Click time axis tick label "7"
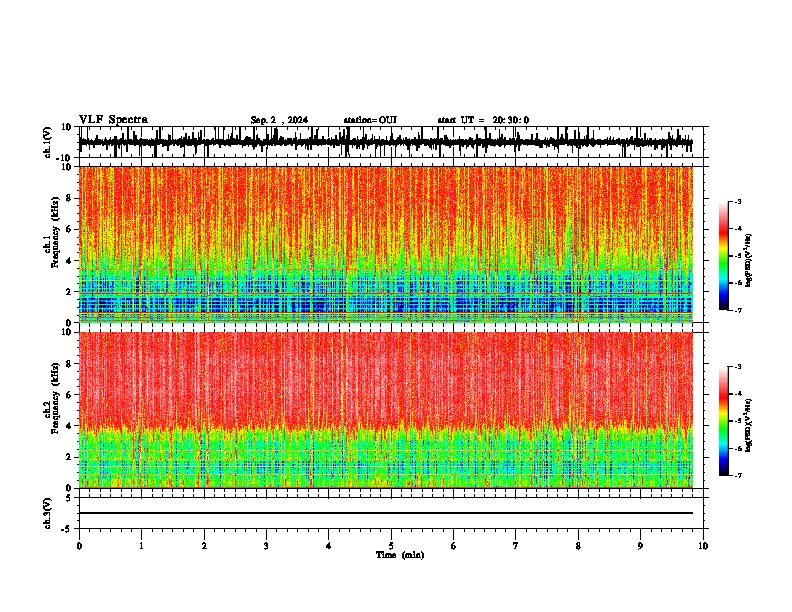The width and height of the screenshot is (792, 612). (516, 546)
